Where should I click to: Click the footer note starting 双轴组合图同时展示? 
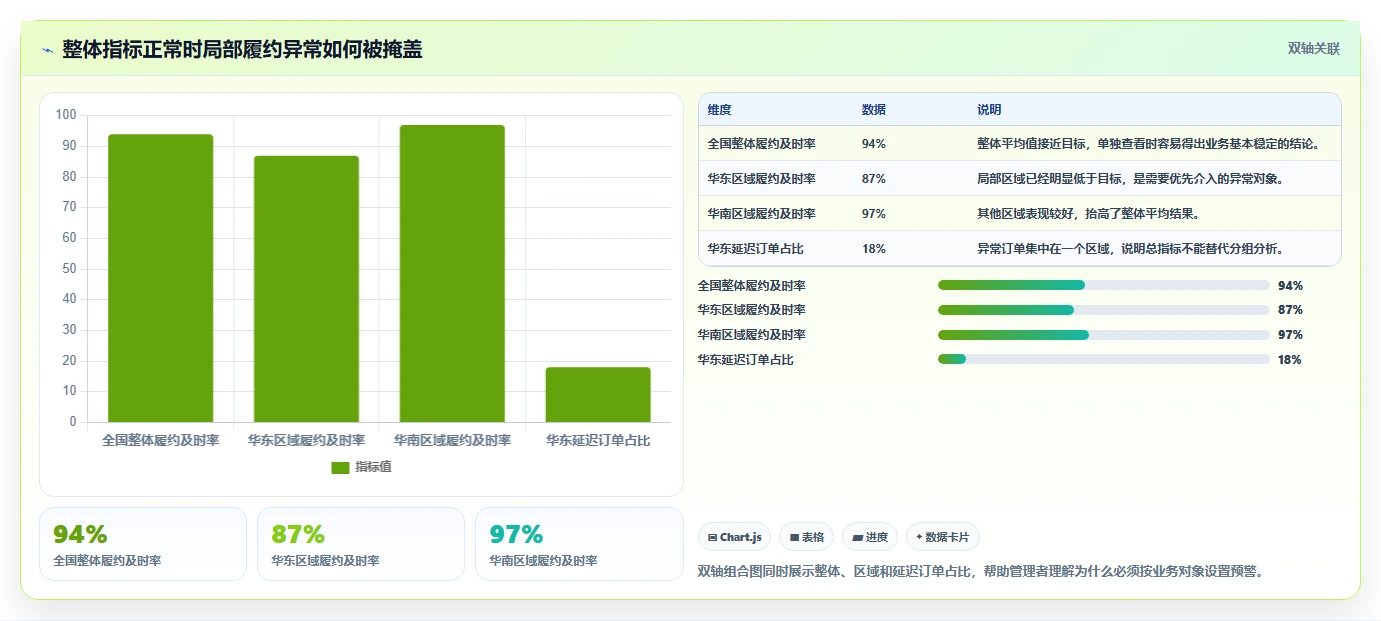point(980,572)
